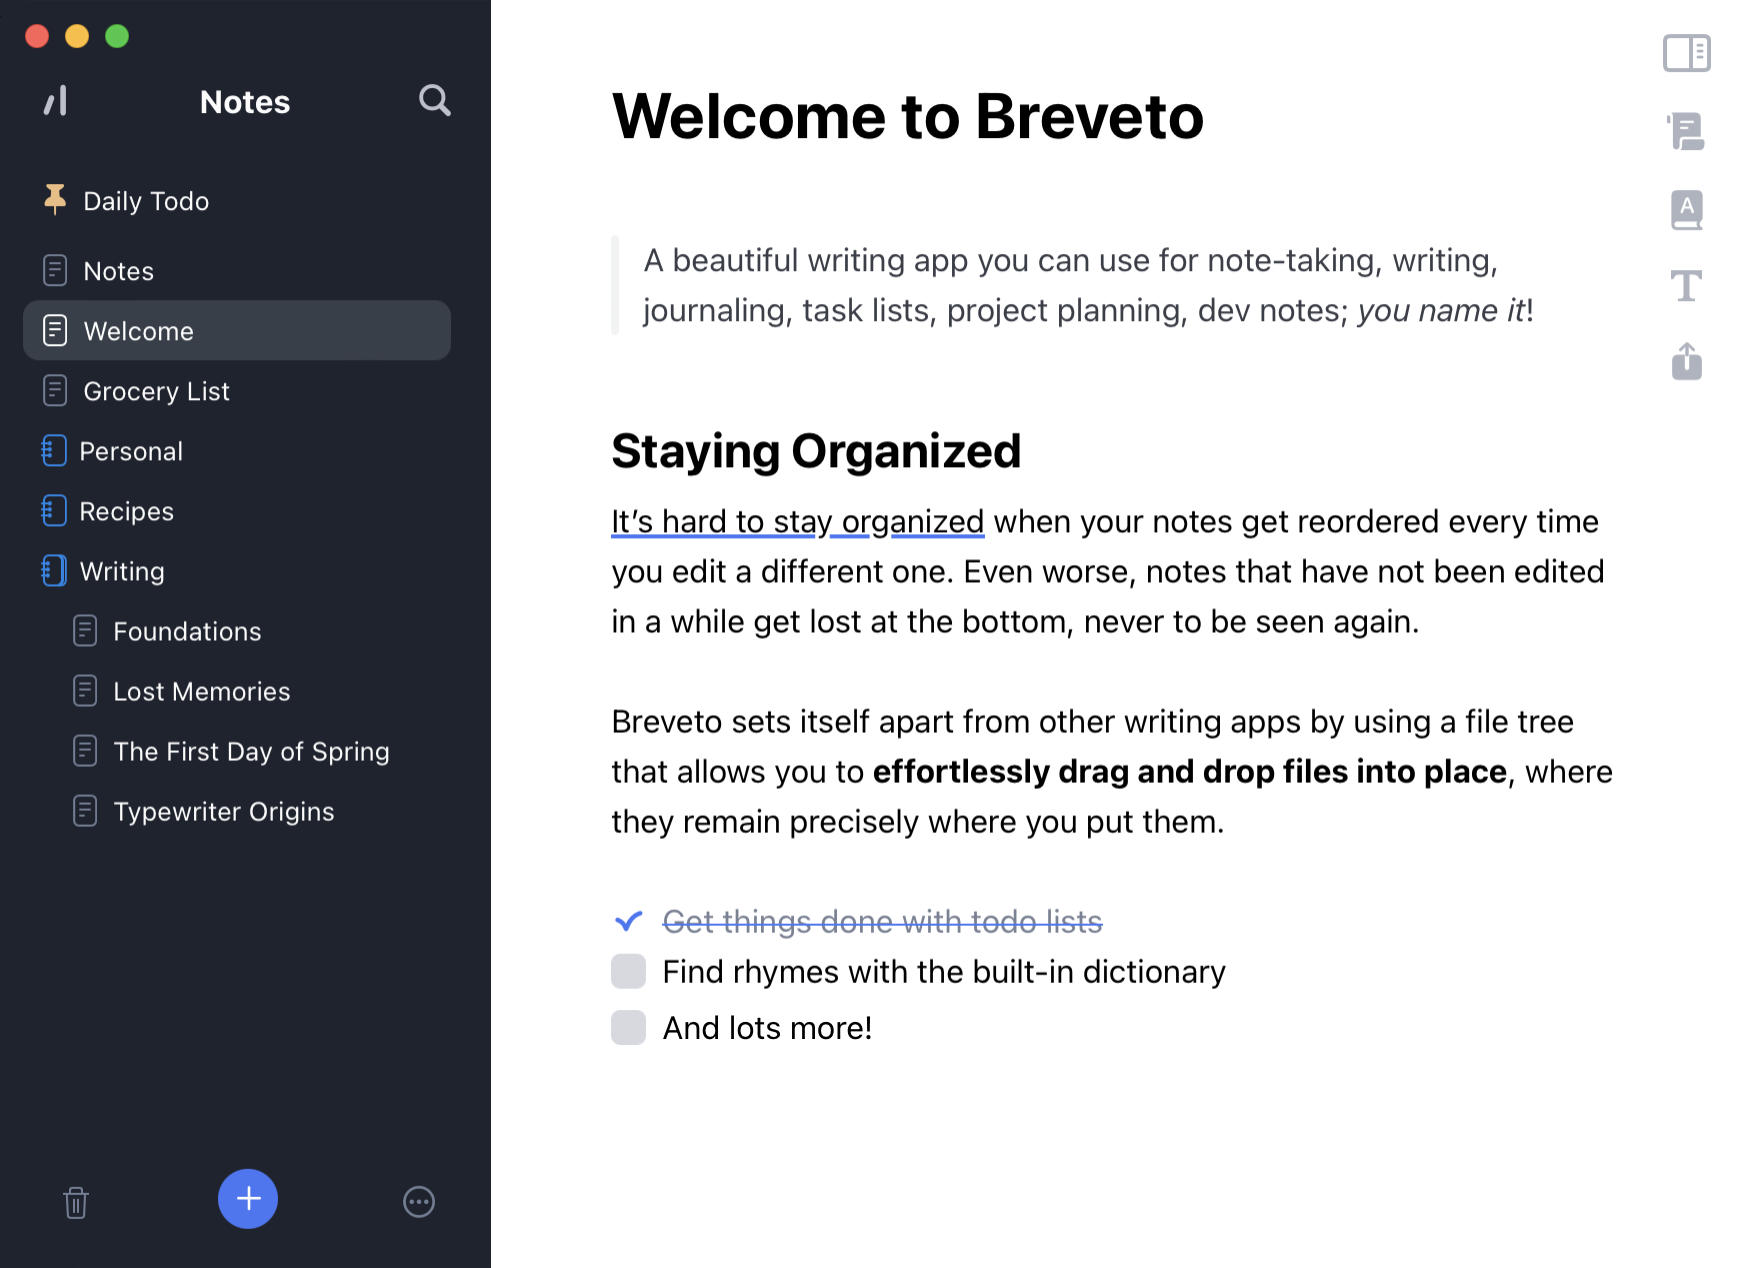Click the document icon next to Notes
The width and height of the screenshot is (1746, 1268).
pyautogui.click(x=55, y=270)
